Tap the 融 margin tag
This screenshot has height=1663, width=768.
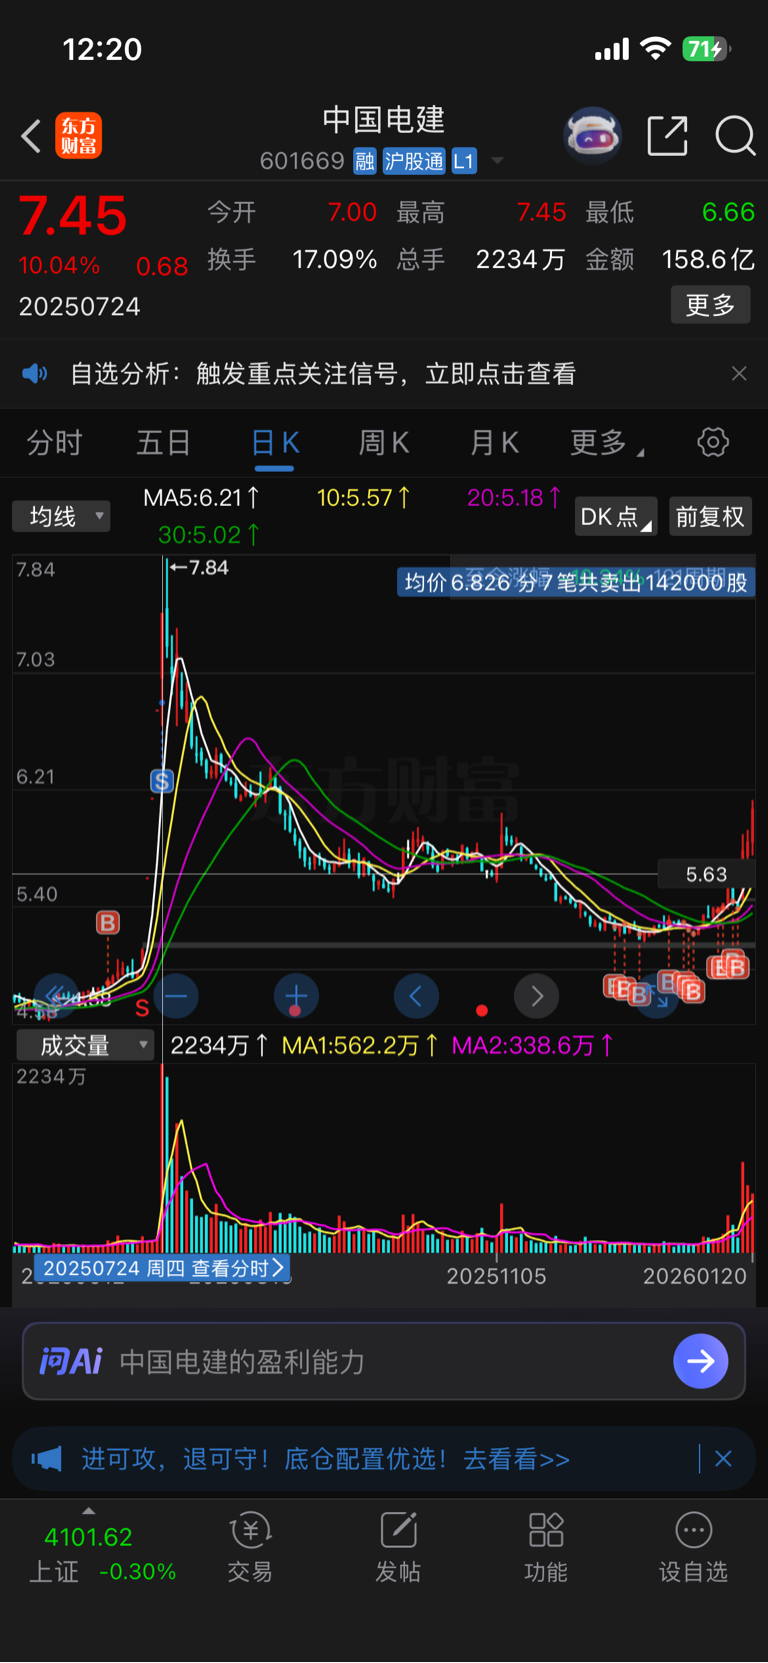click(365, 161)
